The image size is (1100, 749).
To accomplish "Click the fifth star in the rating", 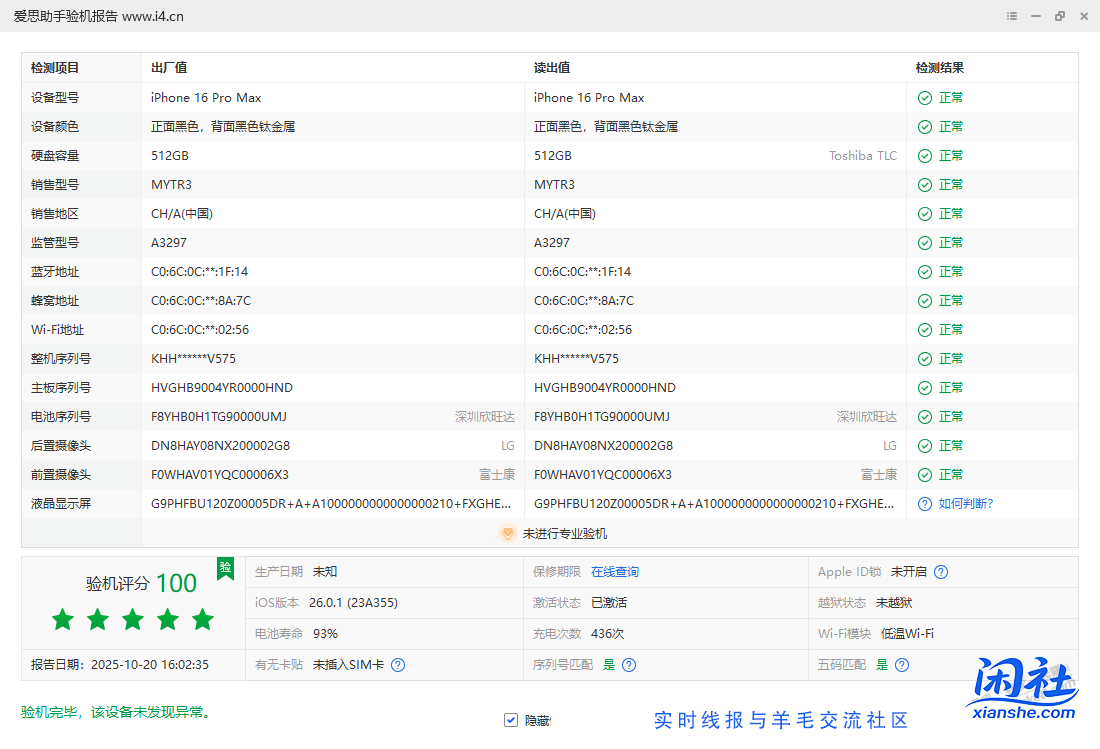I will click(203, 619).
